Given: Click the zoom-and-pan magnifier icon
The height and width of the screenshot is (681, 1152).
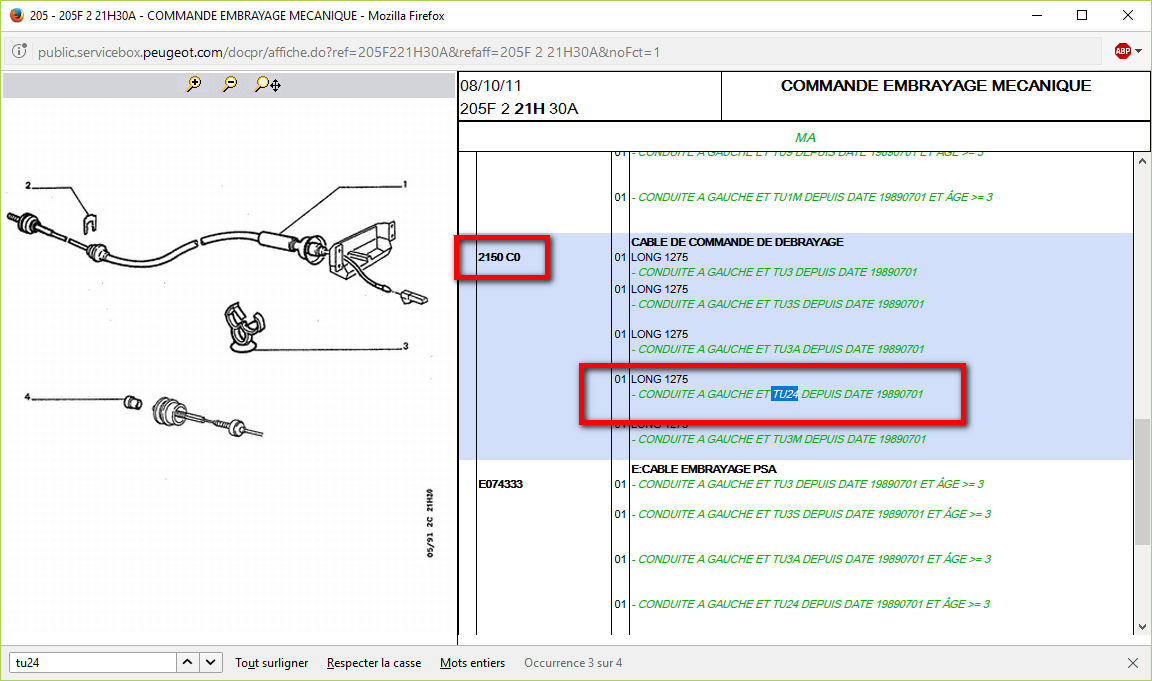Looking at the screenshot, I should coord(267,84).
